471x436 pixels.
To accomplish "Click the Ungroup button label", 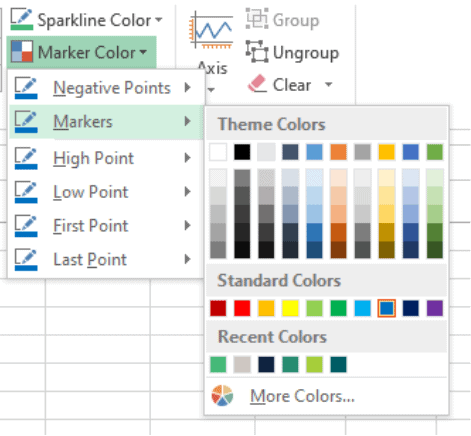I will 306,53.
